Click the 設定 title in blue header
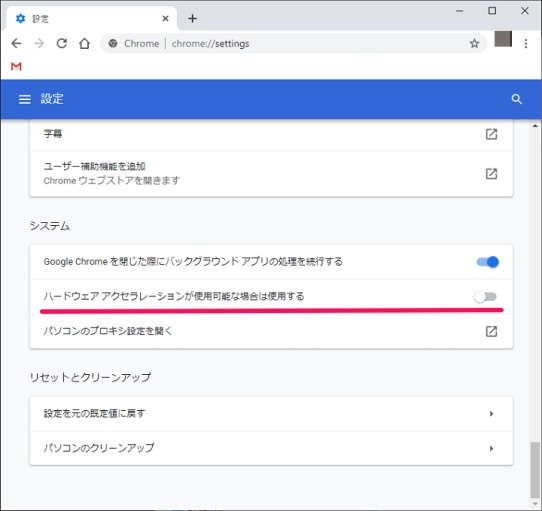 [x=52, y=99]
